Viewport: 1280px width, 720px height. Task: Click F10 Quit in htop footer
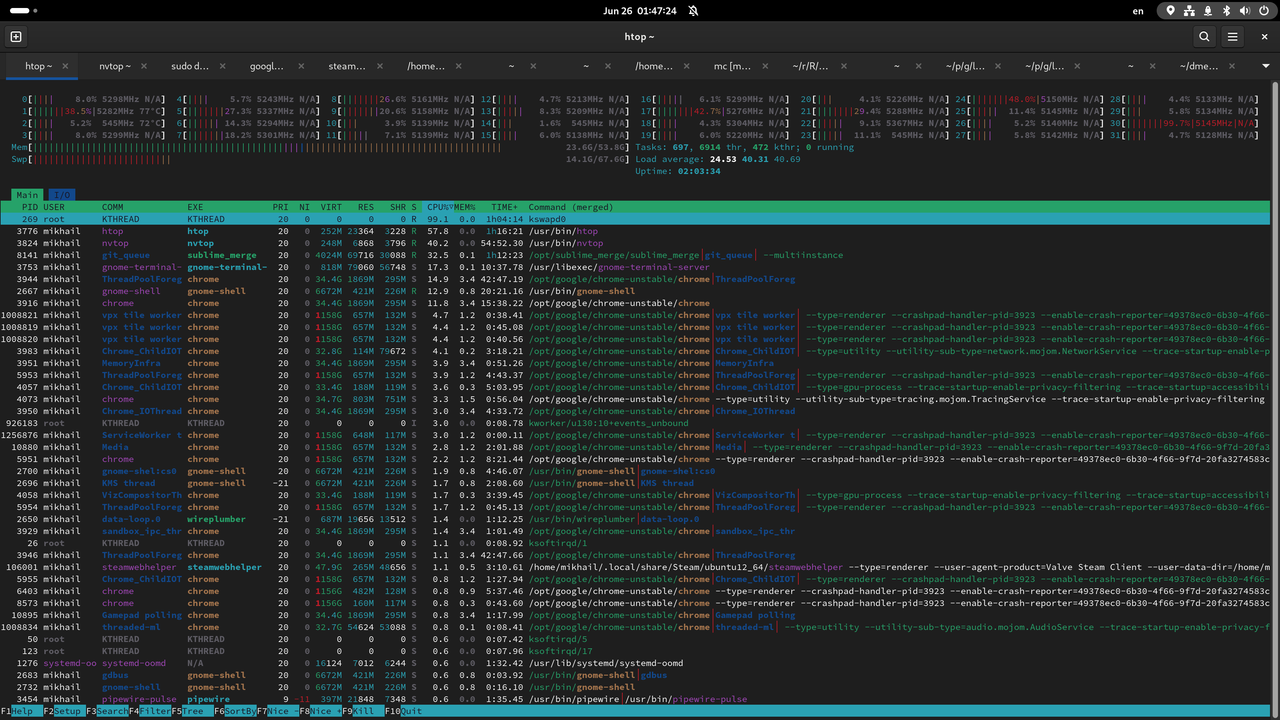click(405, 711)
